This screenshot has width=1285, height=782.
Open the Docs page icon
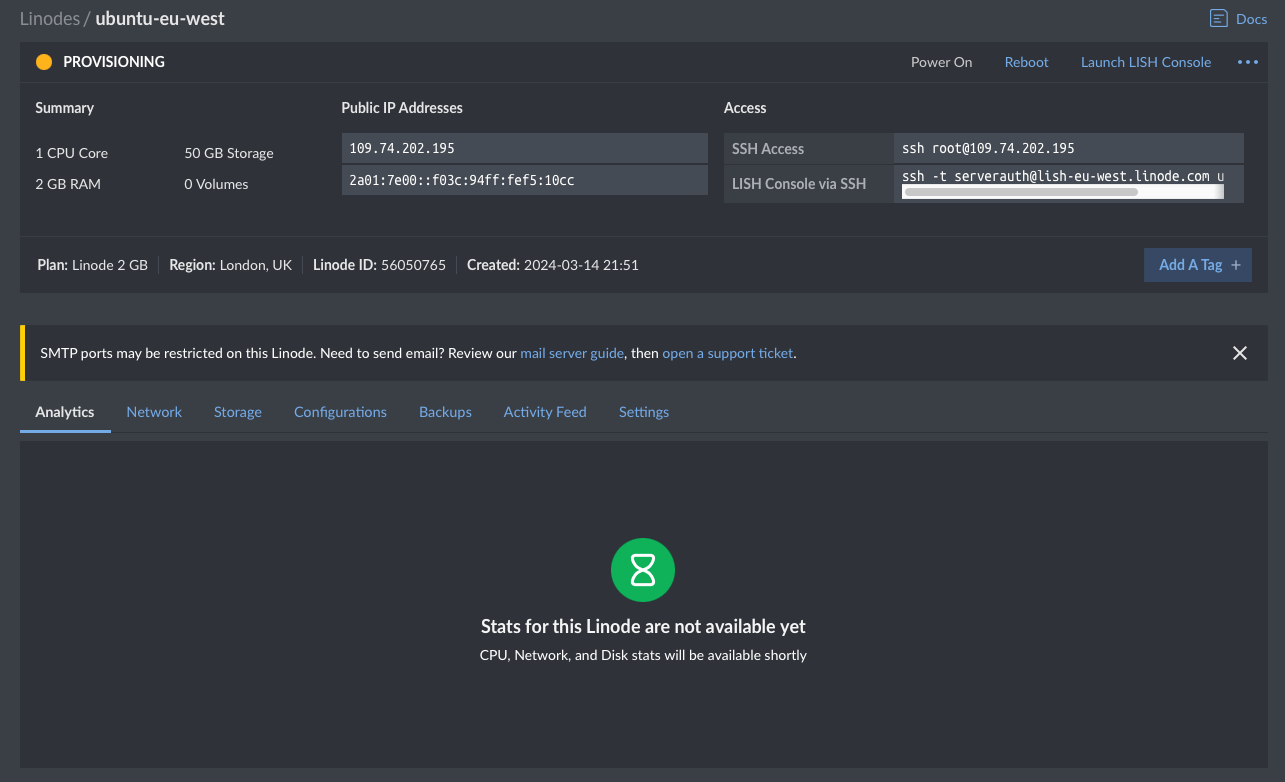pyautogui.click(x=1218, y=19)
